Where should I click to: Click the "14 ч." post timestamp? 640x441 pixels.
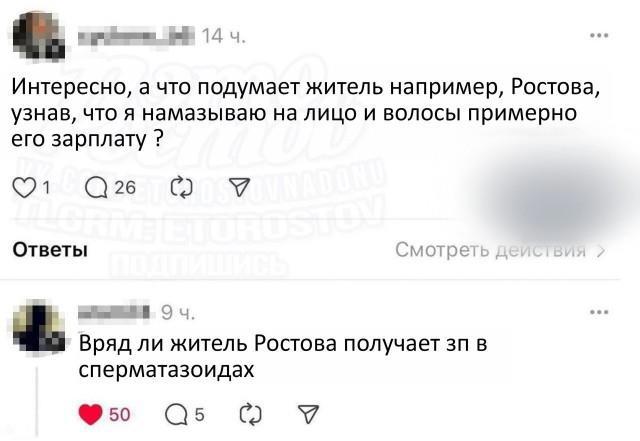(217, 38)
